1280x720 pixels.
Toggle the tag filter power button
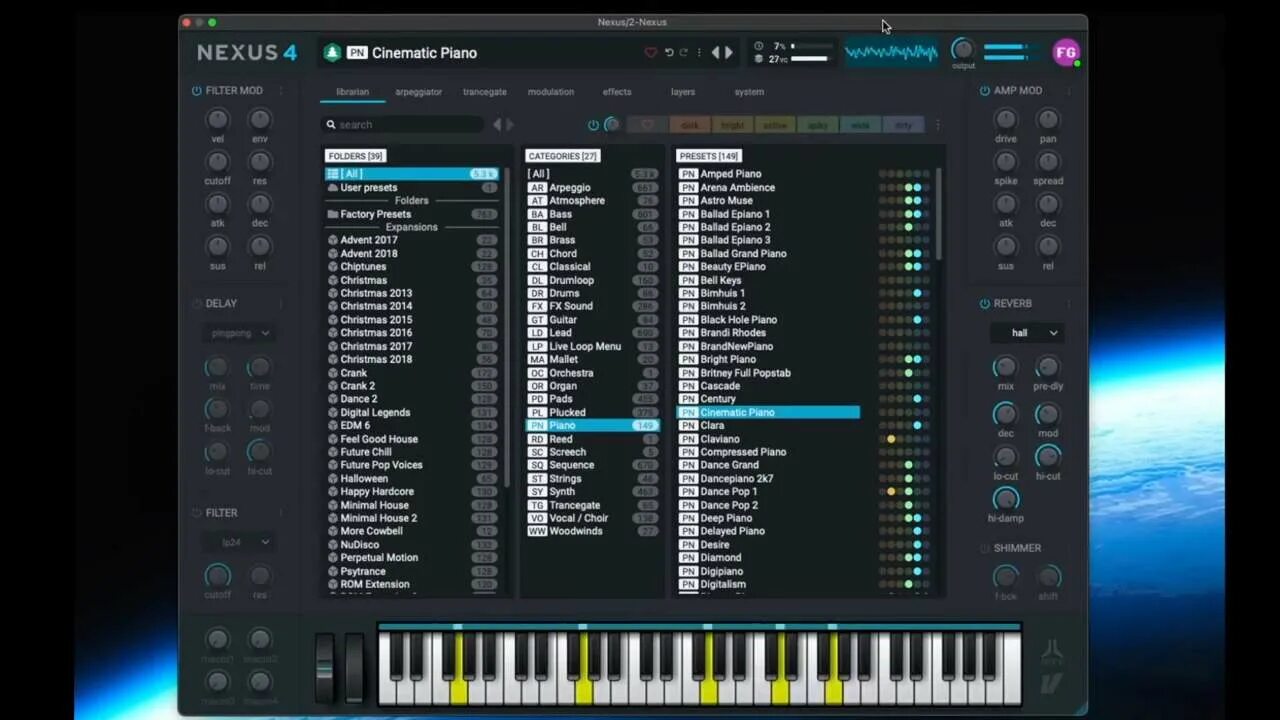pos(593,125)
